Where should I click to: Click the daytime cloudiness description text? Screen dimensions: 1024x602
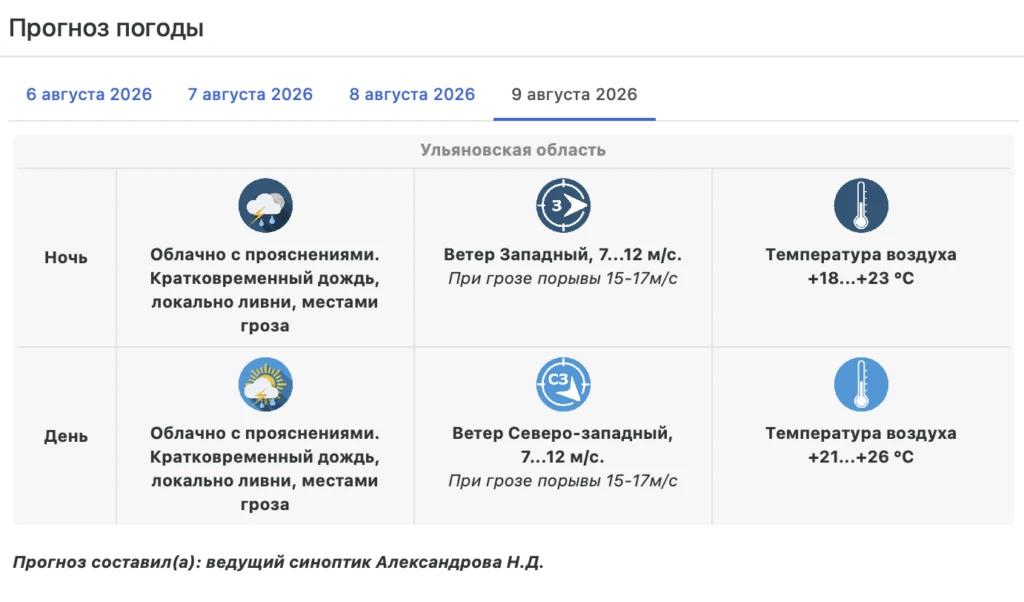click(264, 469)
